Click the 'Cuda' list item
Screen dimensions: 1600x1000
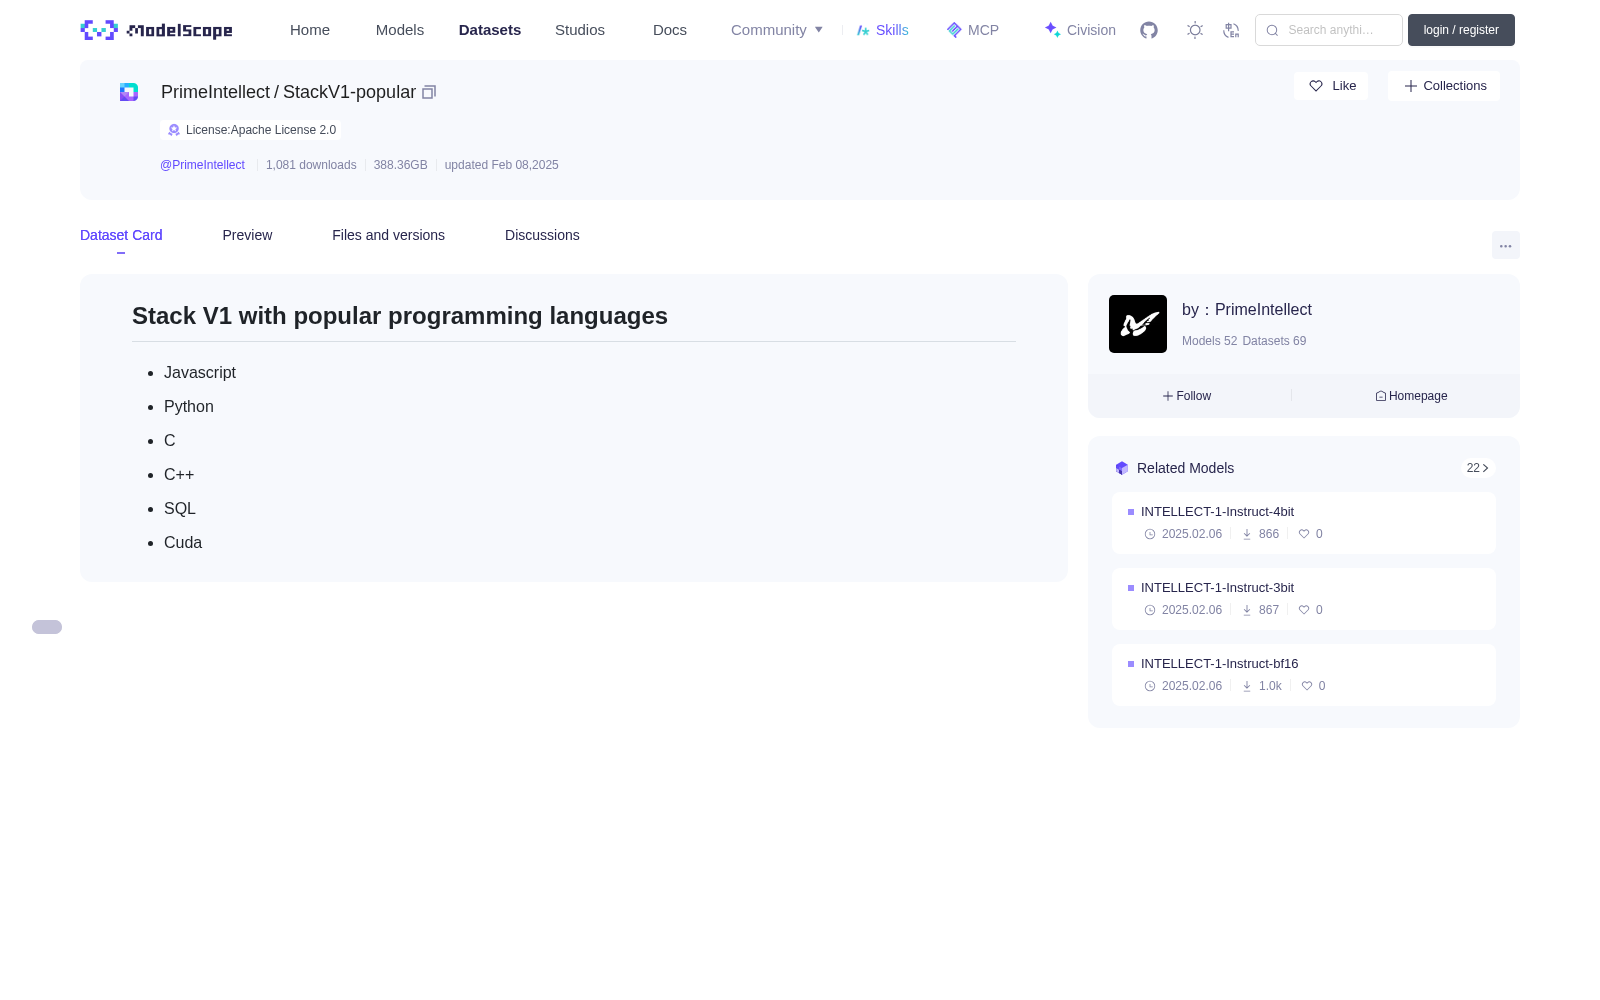183,543
